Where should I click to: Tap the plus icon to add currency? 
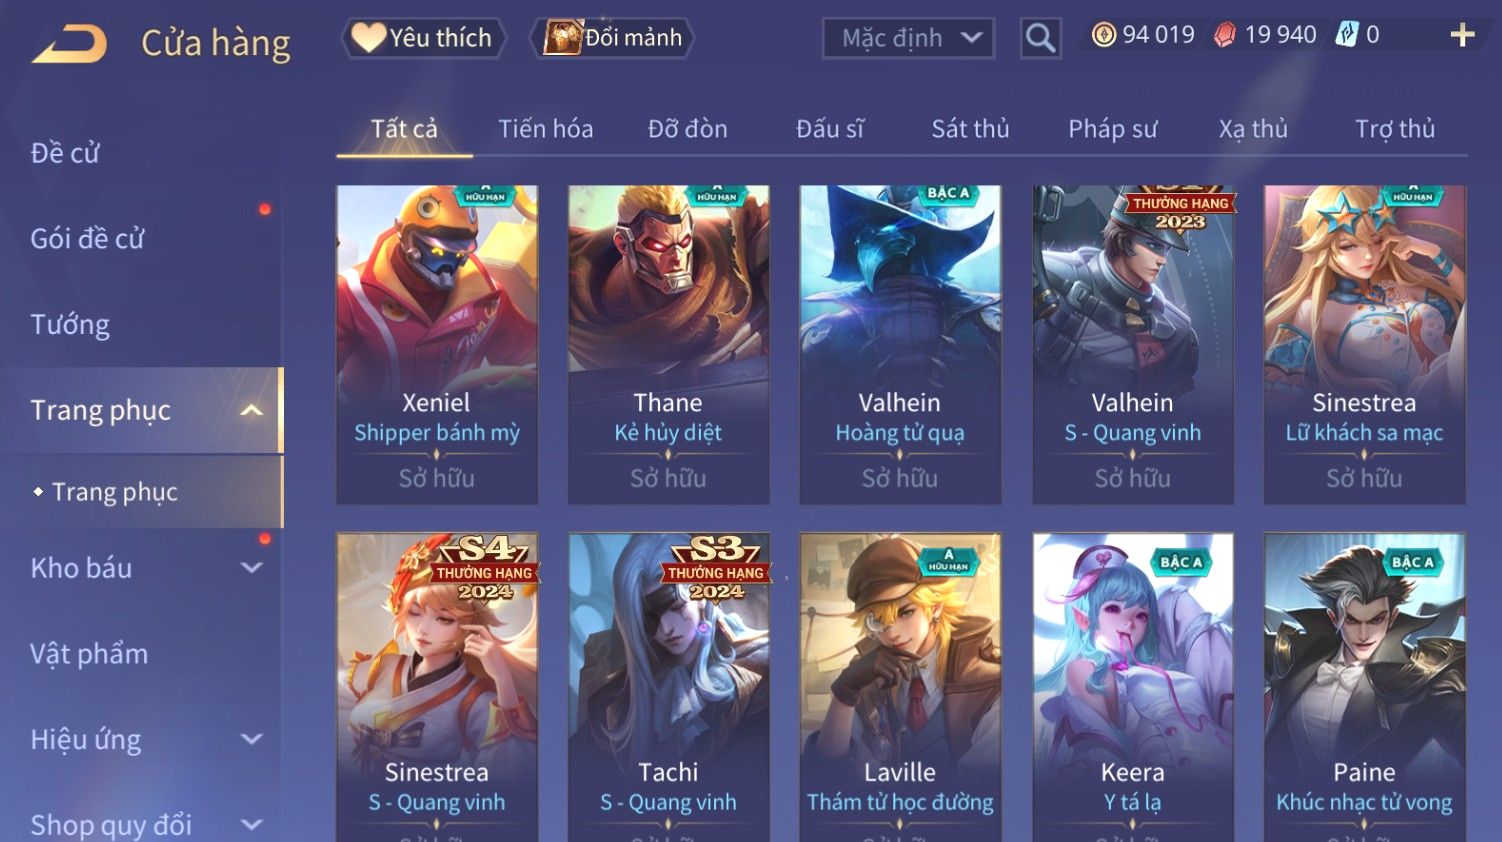[1462, 35]
